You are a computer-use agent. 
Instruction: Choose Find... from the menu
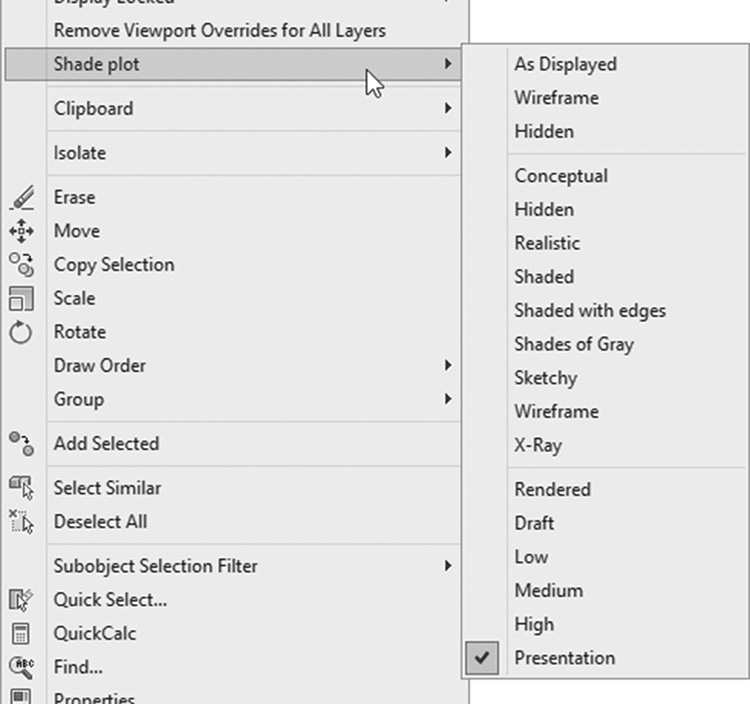233,667
